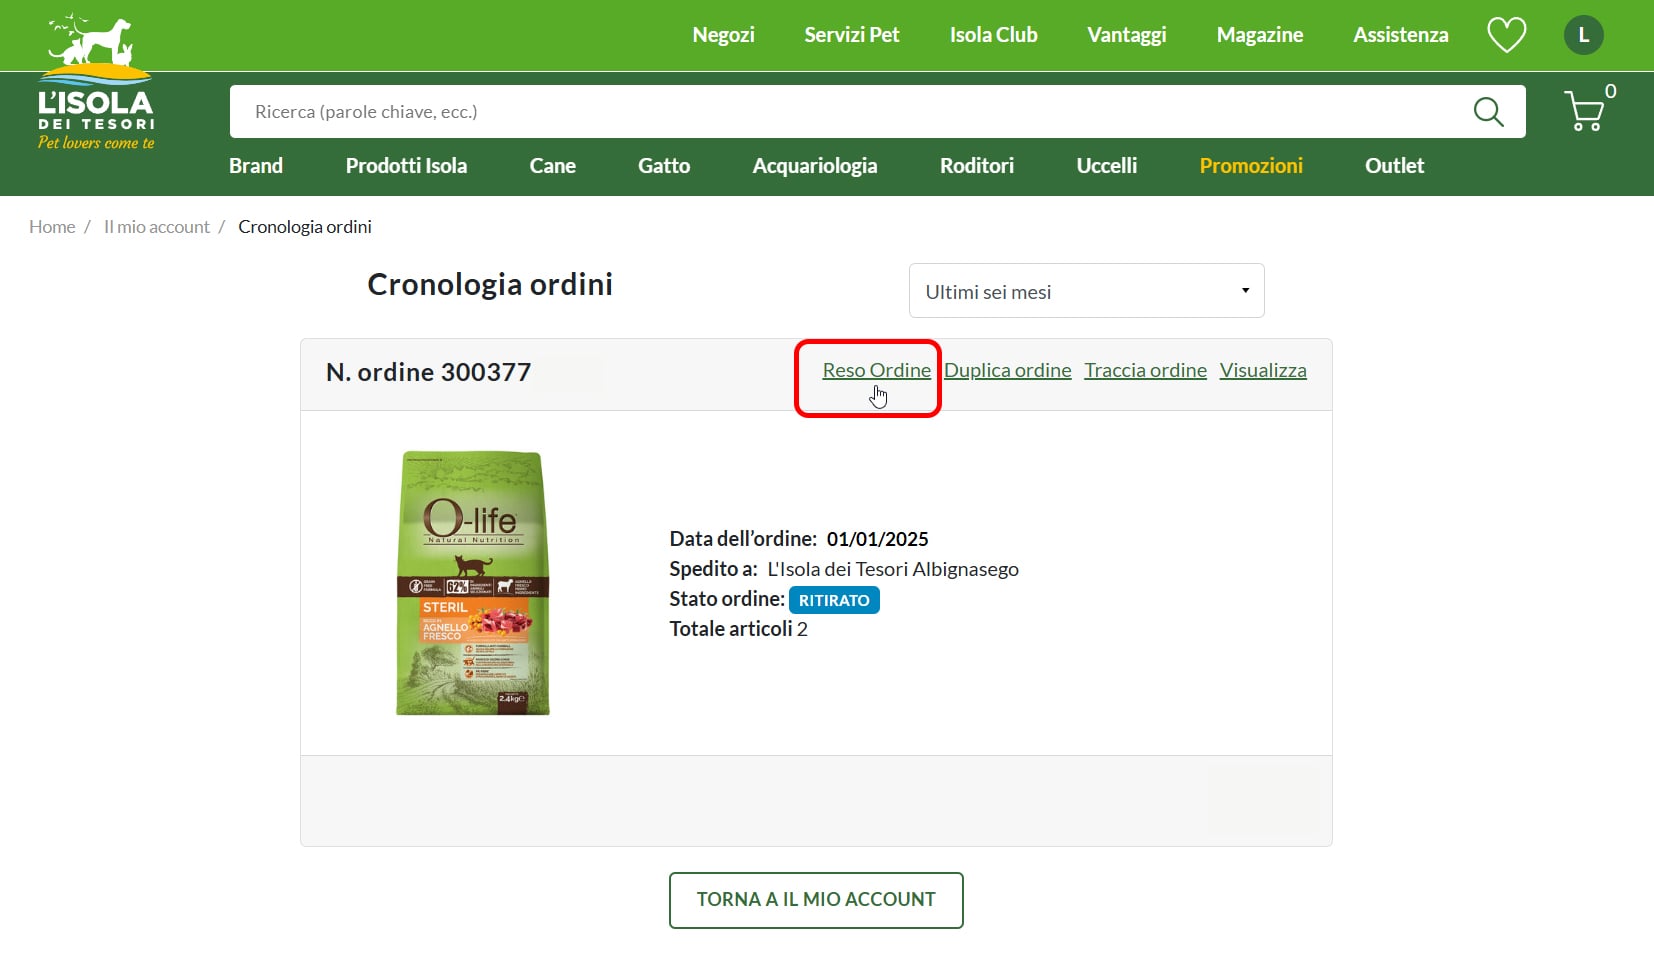Go to Servizi Pet
1654x955 pixels.
pyautogui.click(x=852, y=35)
